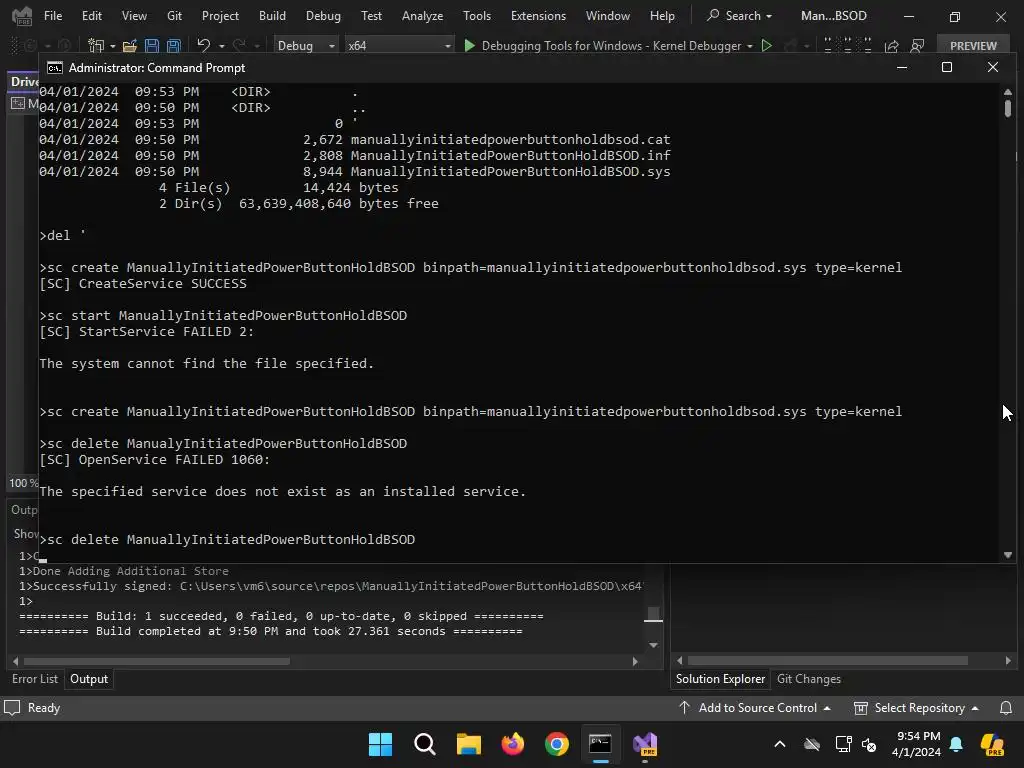Open the Edit menu

pos(91,16)
